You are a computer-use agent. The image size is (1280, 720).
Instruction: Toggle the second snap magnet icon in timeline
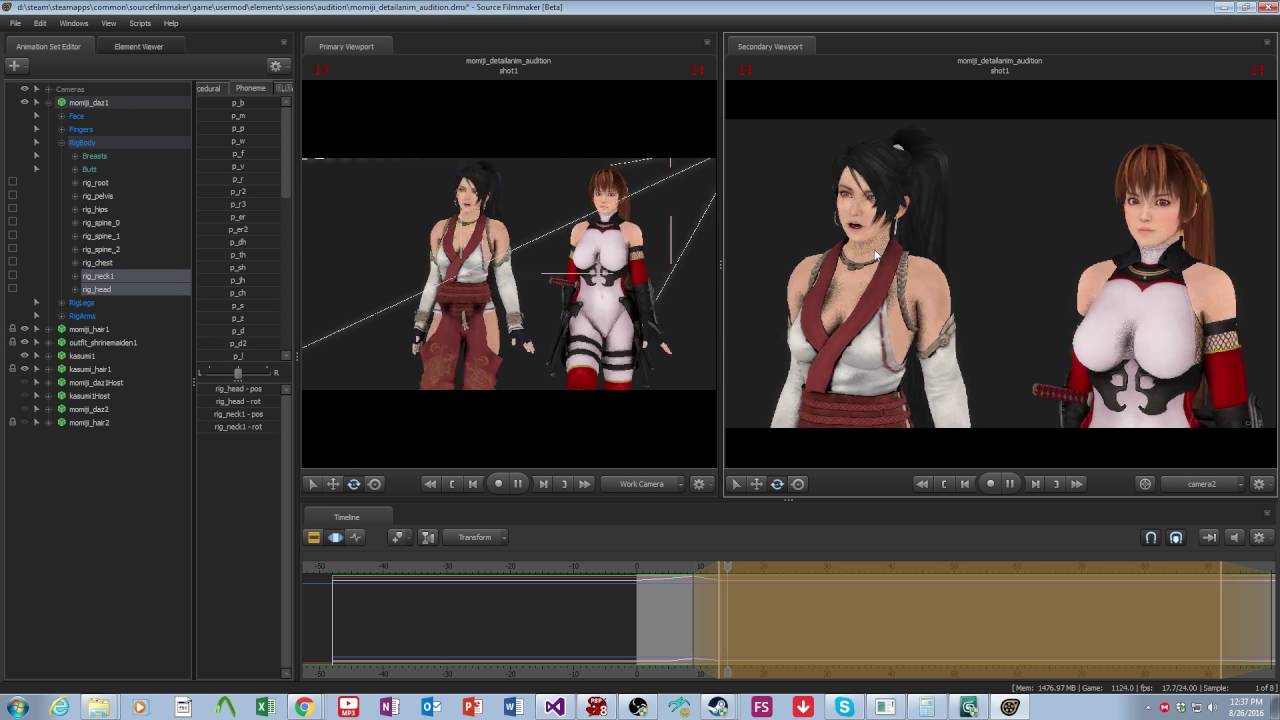click(1176, 537)
